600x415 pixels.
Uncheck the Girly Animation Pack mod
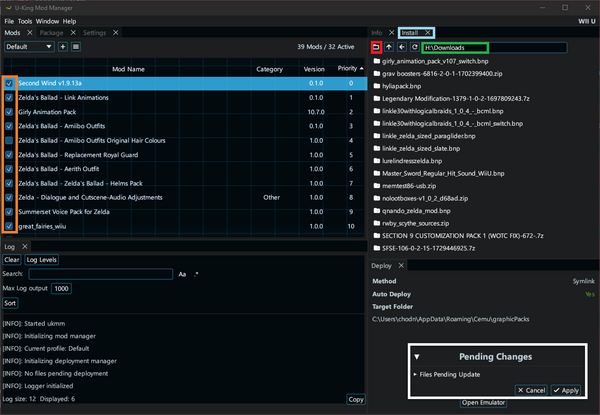(x=10, y=112)
